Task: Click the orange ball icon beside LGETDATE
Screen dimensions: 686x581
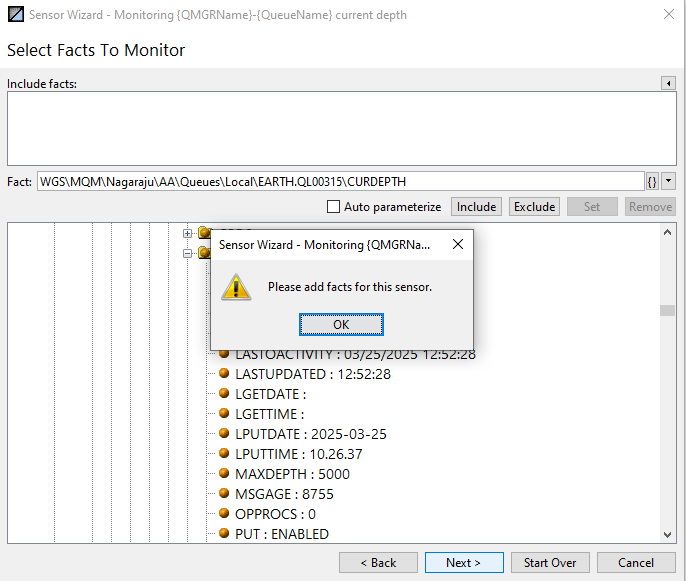Action: pyautogui.click(x=224, y=393)
